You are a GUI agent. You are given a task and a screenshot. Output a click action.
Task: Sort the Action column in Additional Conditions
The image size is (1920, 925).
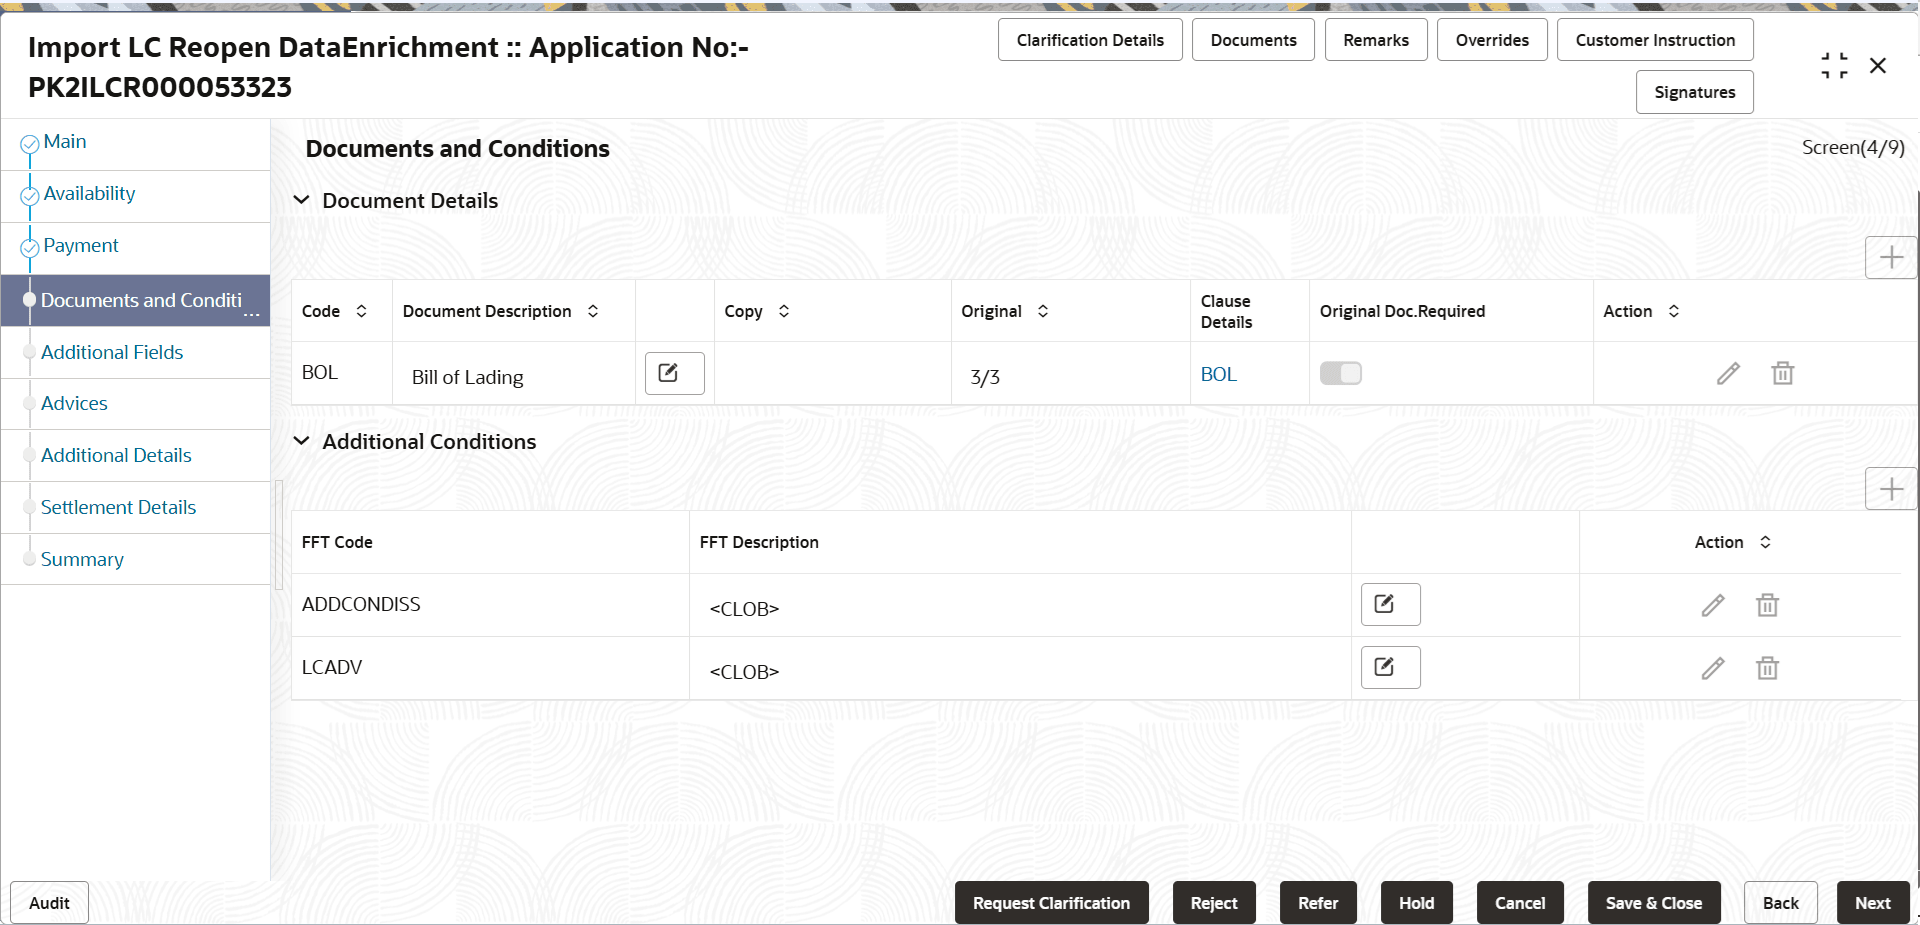[x=1764, y=542]
